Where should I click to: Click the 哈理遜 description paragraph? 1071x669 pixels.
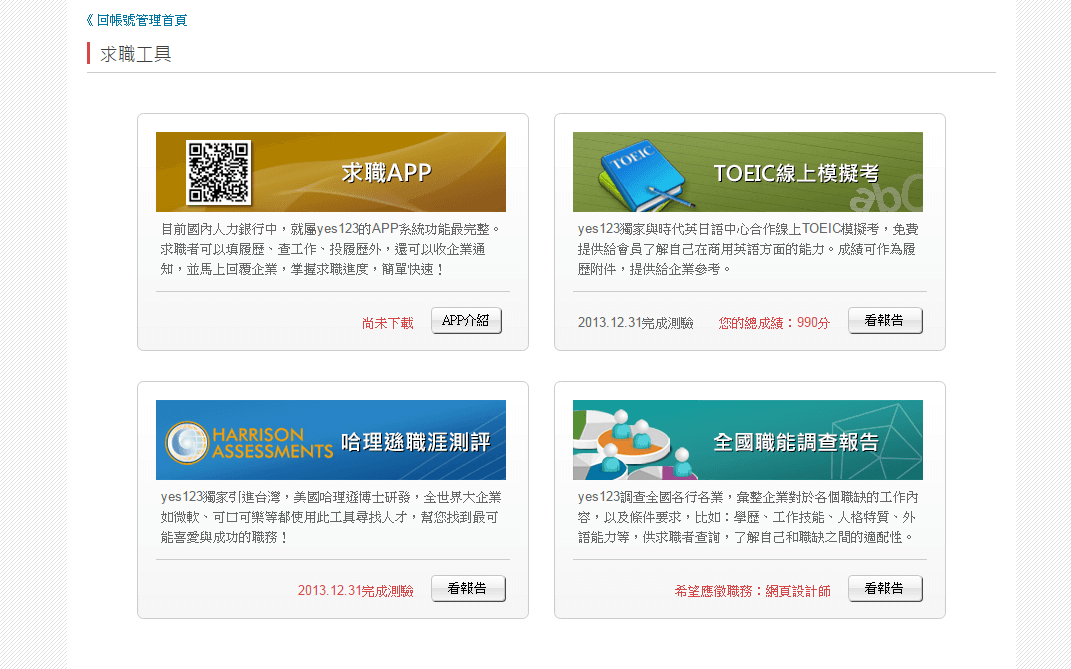331,517
